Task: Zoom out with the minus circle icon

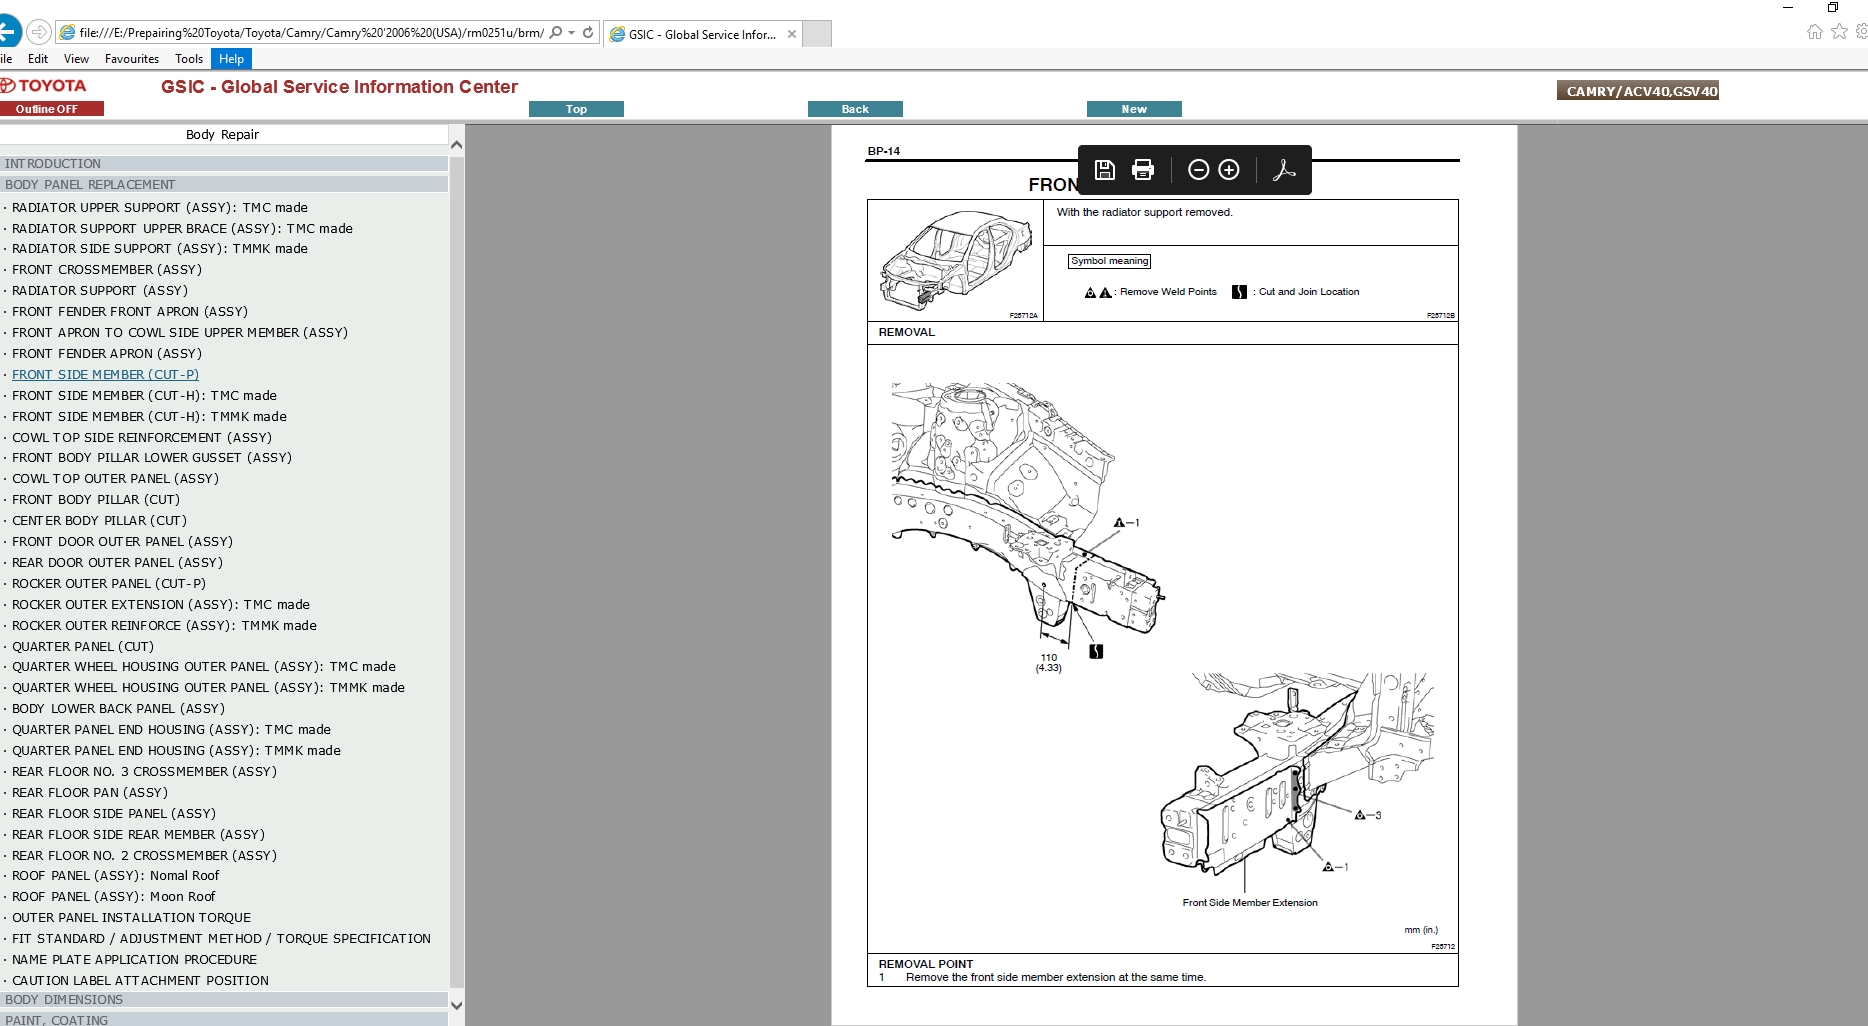Action: pyautogui.click(x=1198, y=170)
